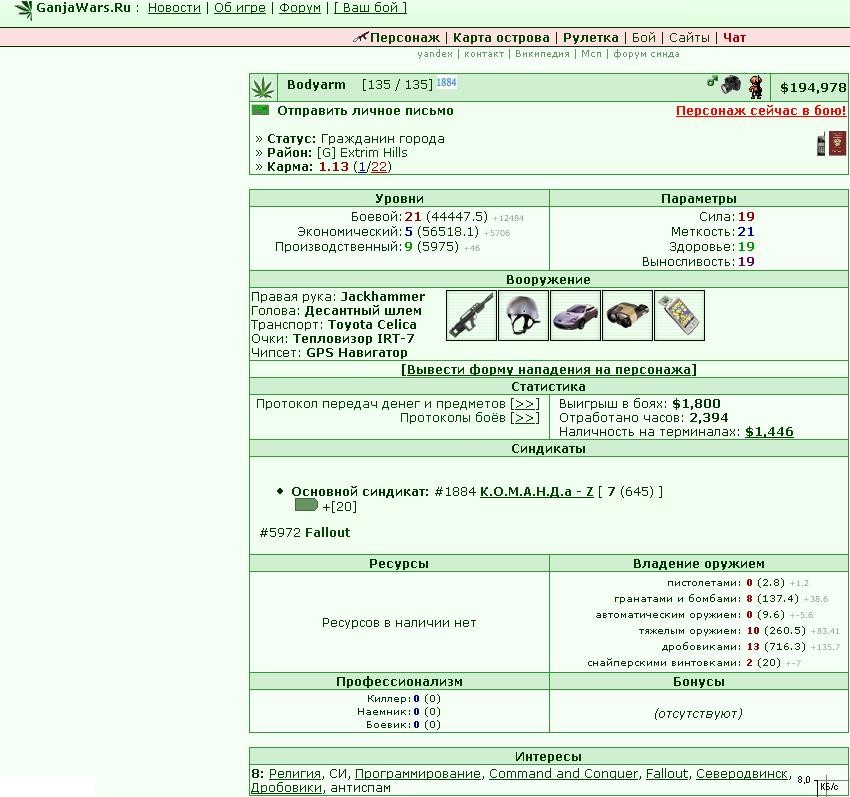The image size is (850, 797).
Task: Click the Северодвинск interest link
Action: [742, 774]
